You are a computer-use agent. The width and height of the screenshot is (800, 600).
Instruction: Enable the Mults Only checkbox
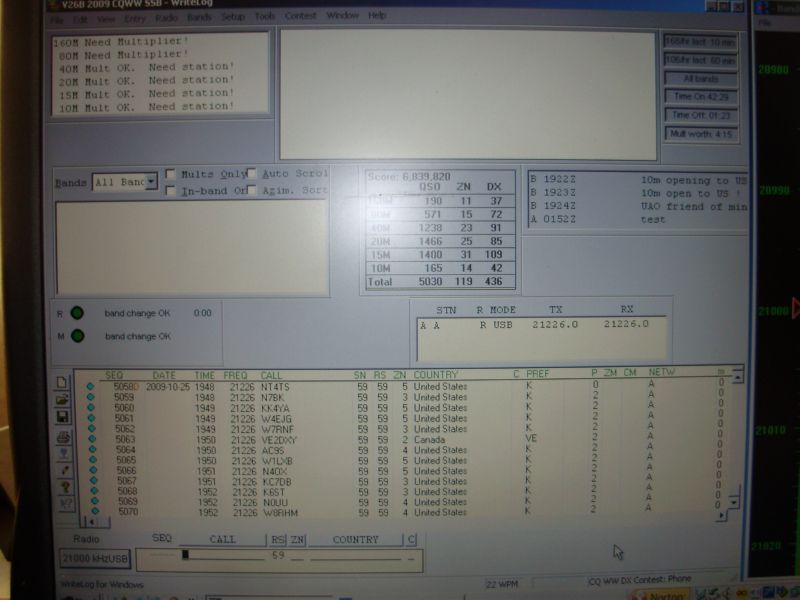coord(171,174)
